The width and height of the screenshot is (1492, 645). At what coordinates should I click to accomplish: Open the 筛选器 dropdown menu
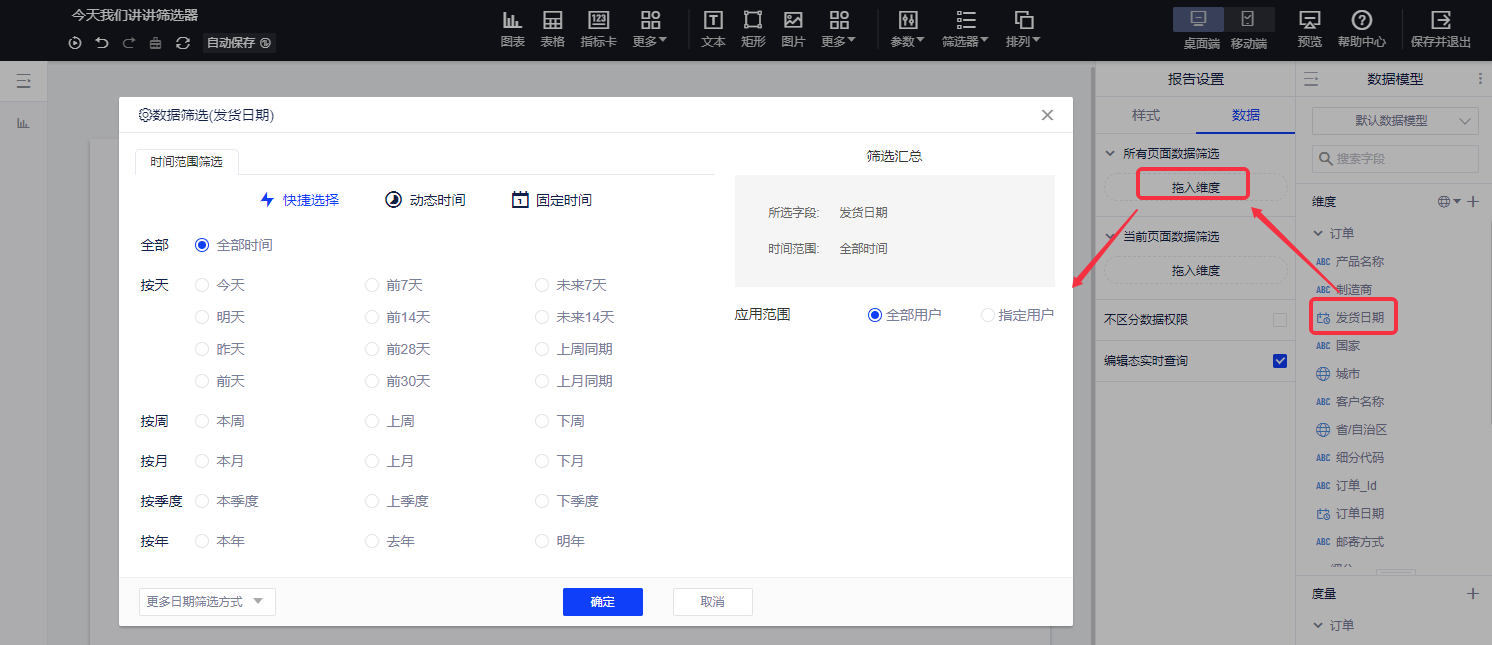(x=964, y=30)
